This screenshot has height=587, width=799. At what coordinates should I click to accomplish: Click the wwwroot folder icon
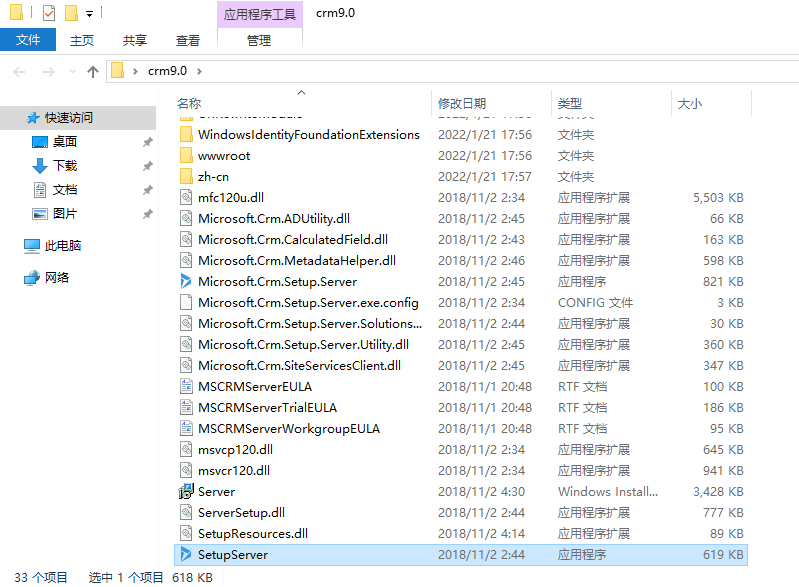186,155
